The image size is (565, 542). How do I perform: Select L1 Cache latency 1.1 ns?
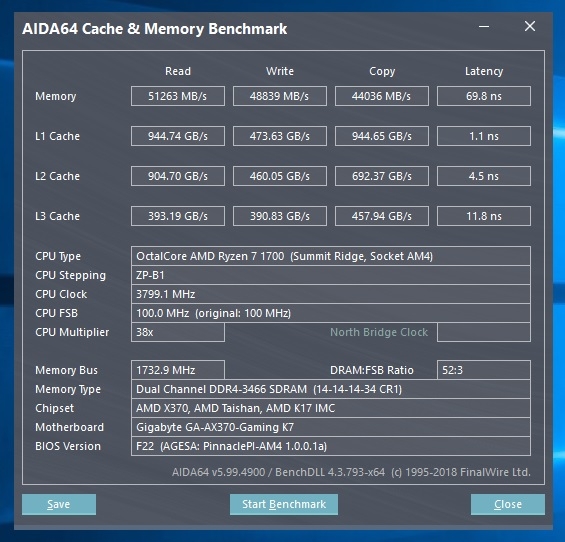(x=484, y=136)
